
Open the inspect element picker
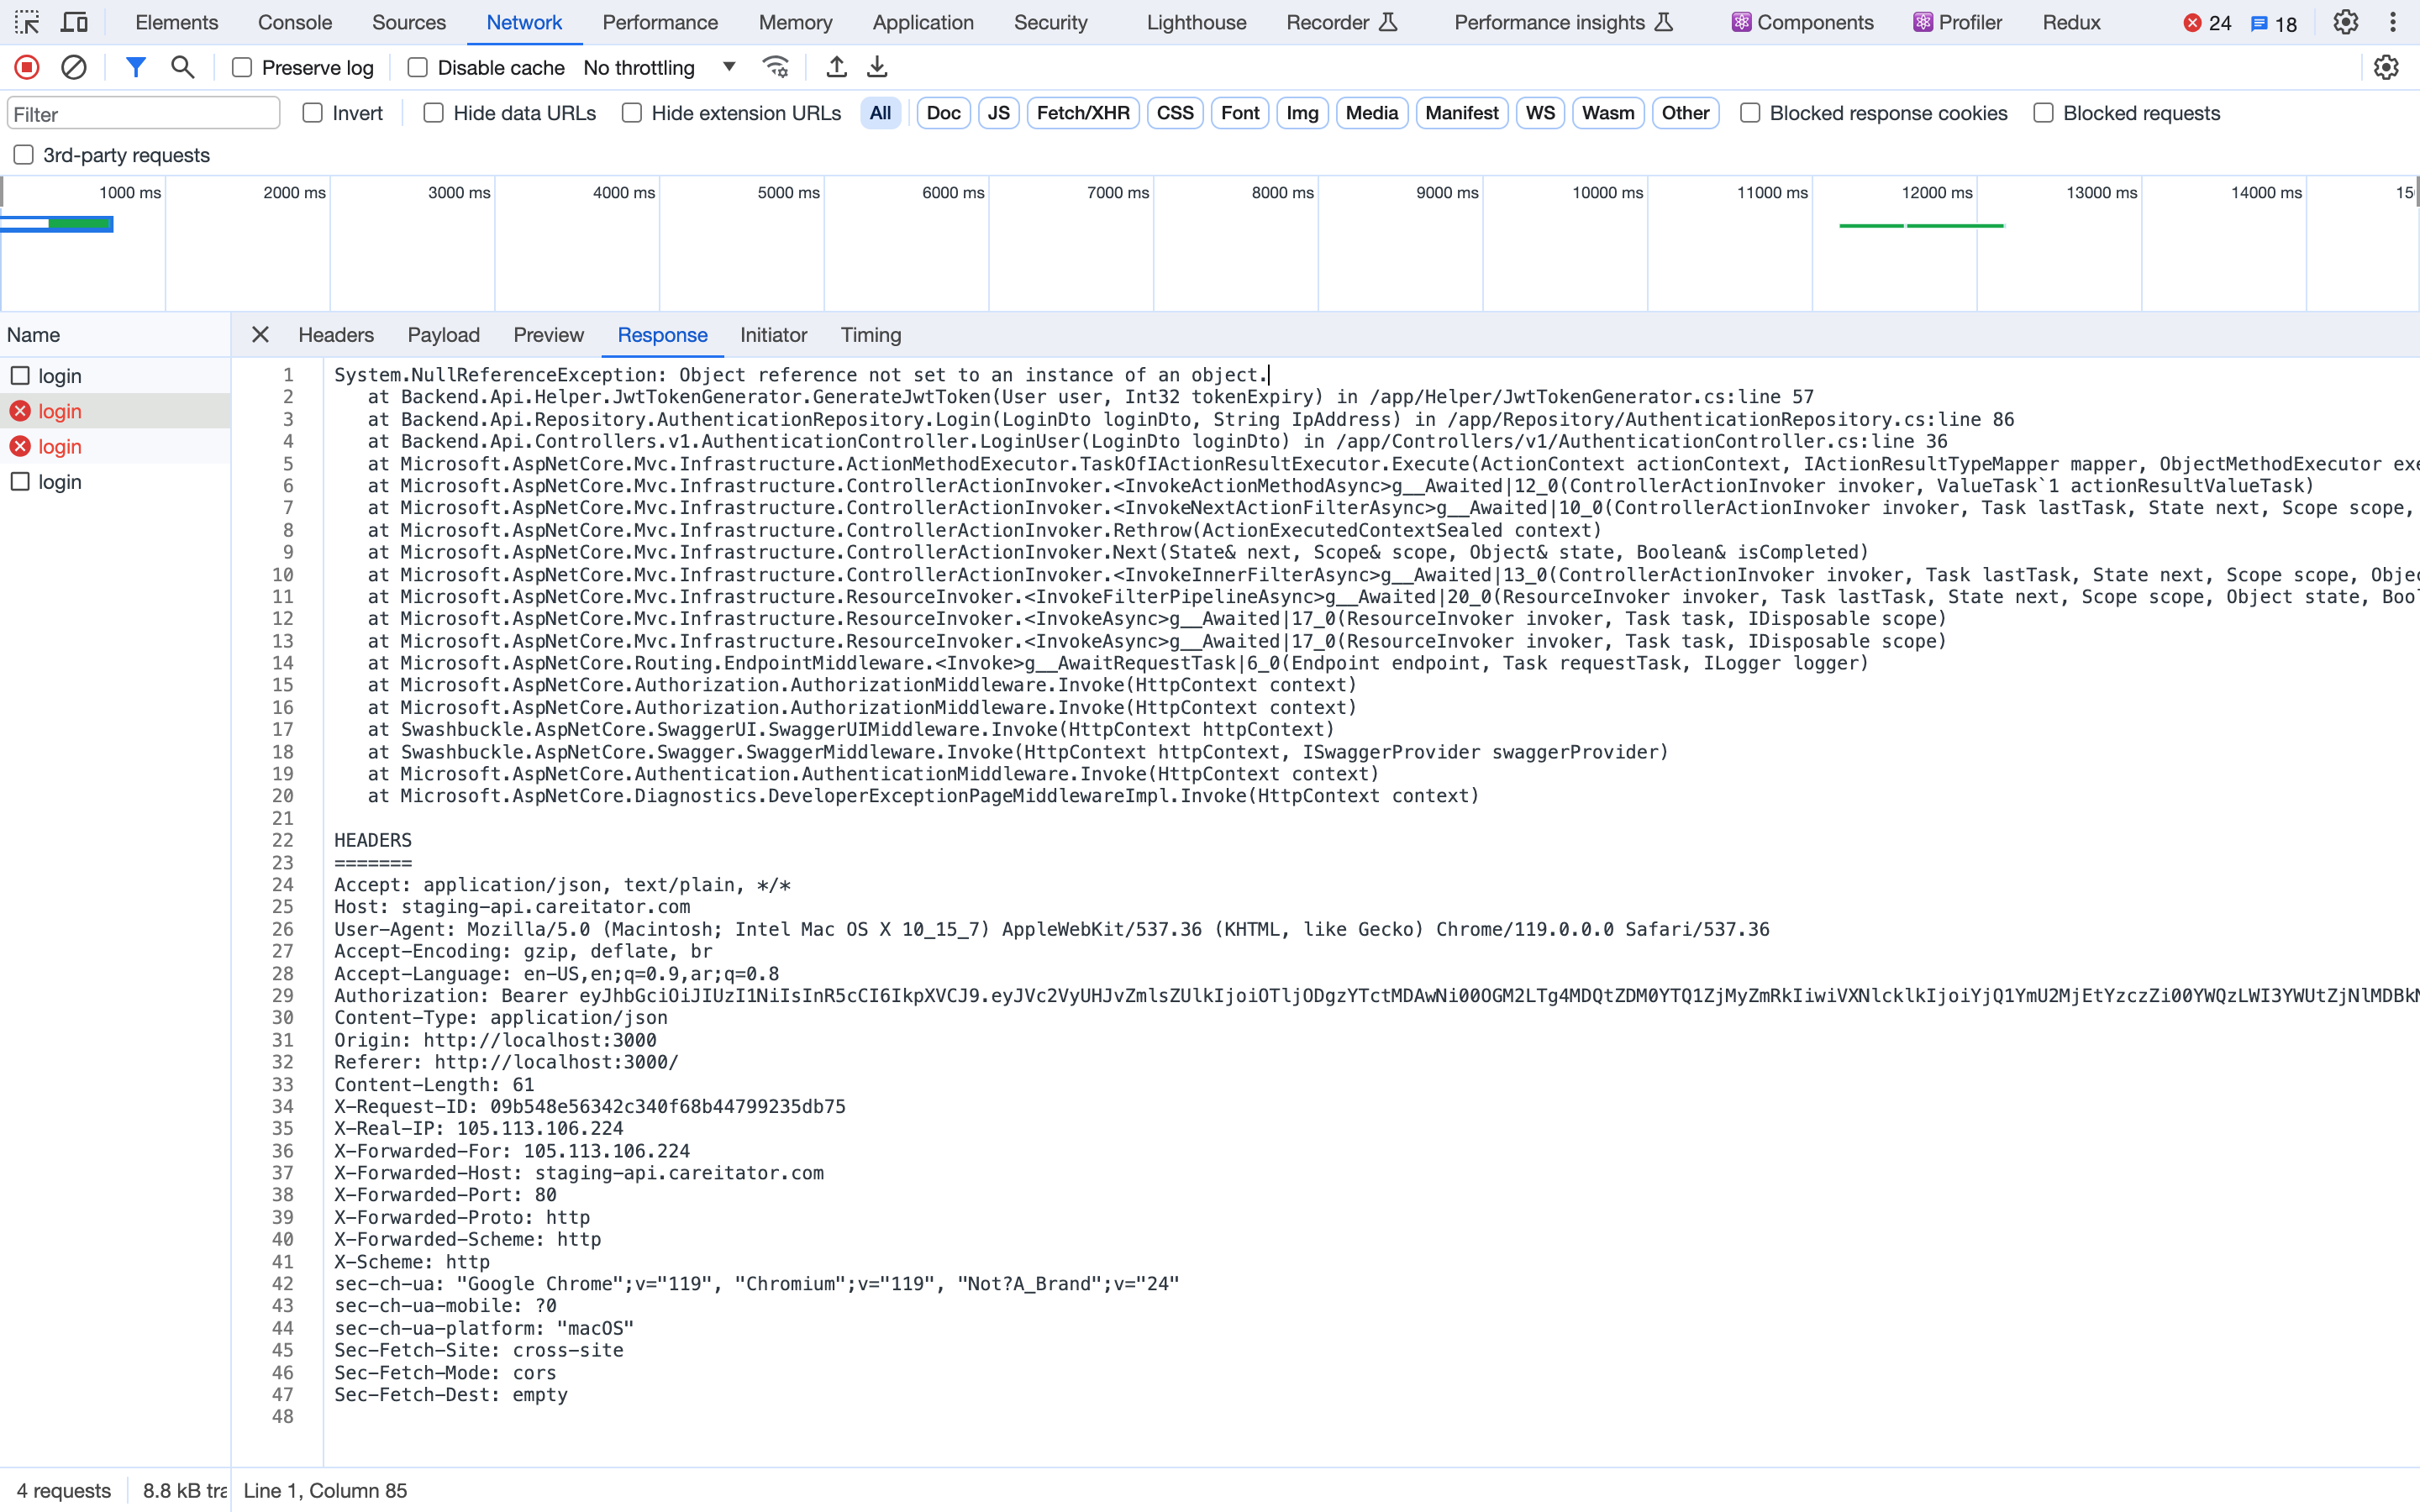(27, 22)
